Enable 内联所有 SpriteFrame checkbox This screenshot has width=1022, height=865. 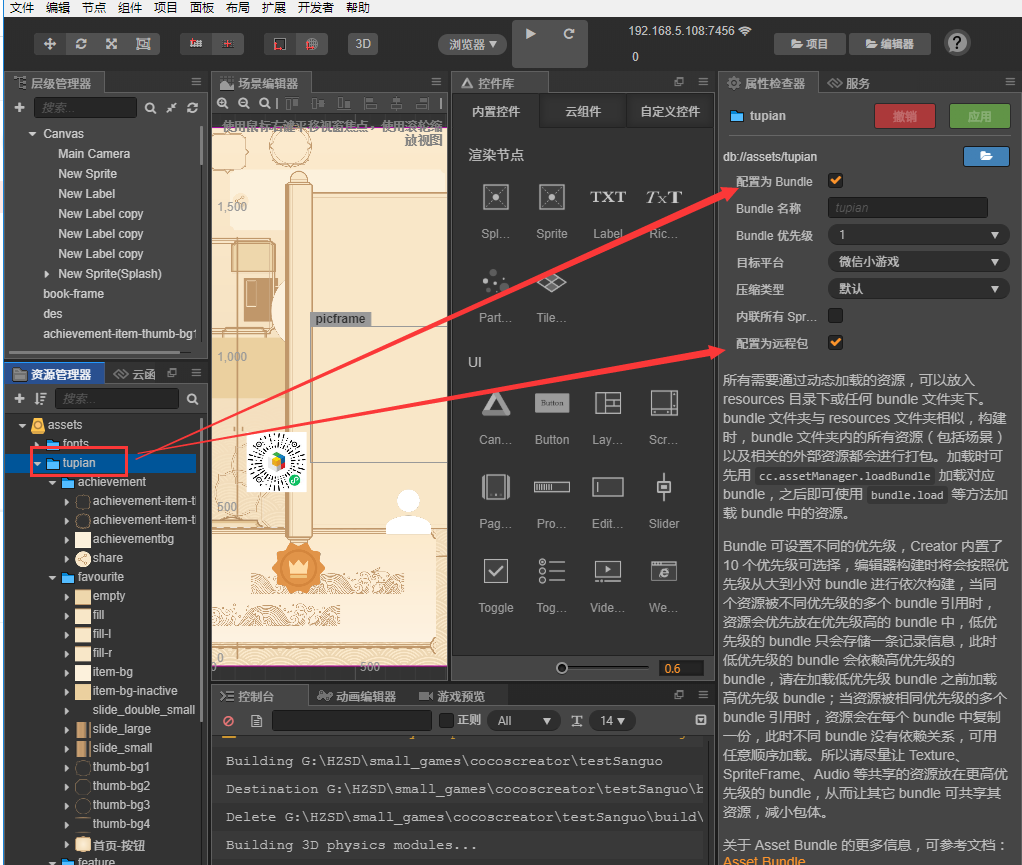coord(835,315)
